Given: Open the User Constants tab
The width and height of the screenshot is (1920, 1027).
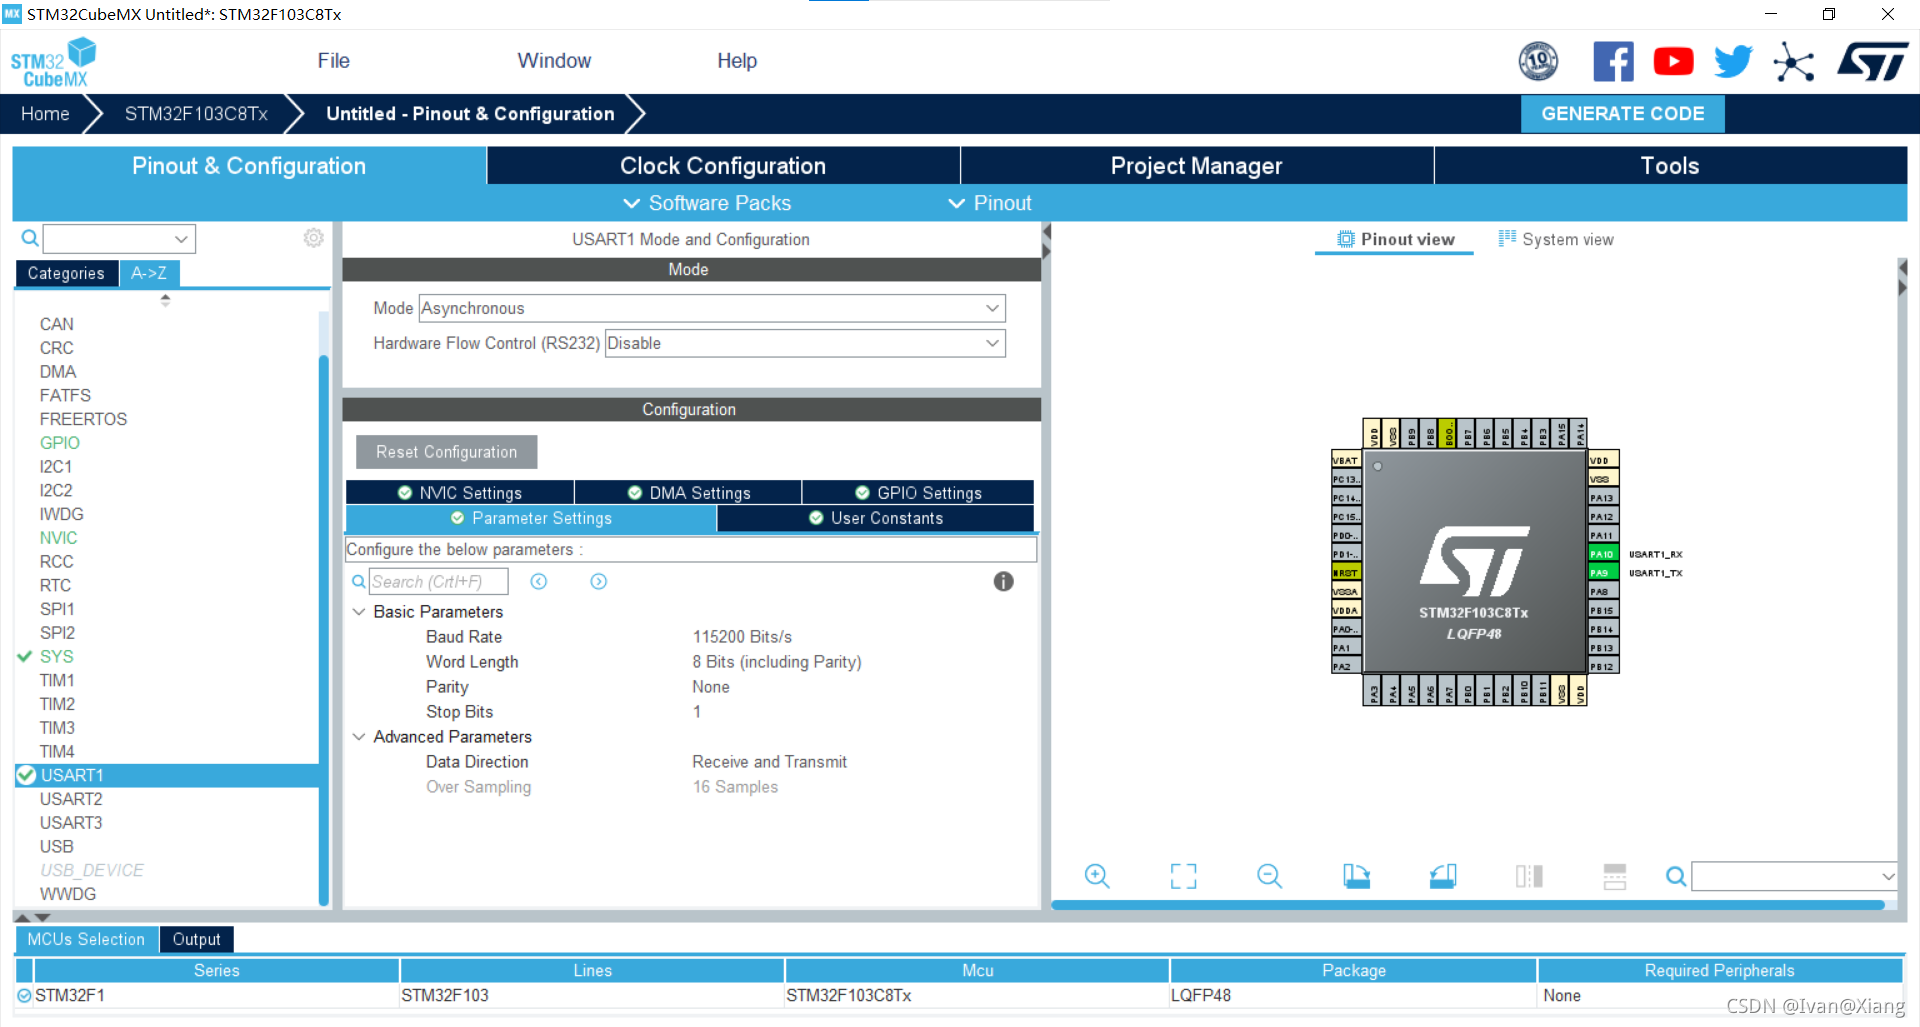Looking at the screenshot, I should click(x=876, y=518).
